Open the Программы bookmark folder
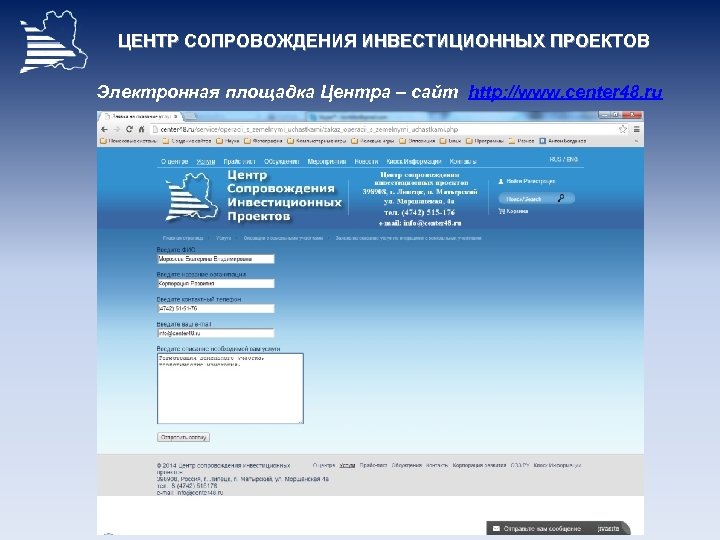The image size is (720, 540). coord(485,141)
